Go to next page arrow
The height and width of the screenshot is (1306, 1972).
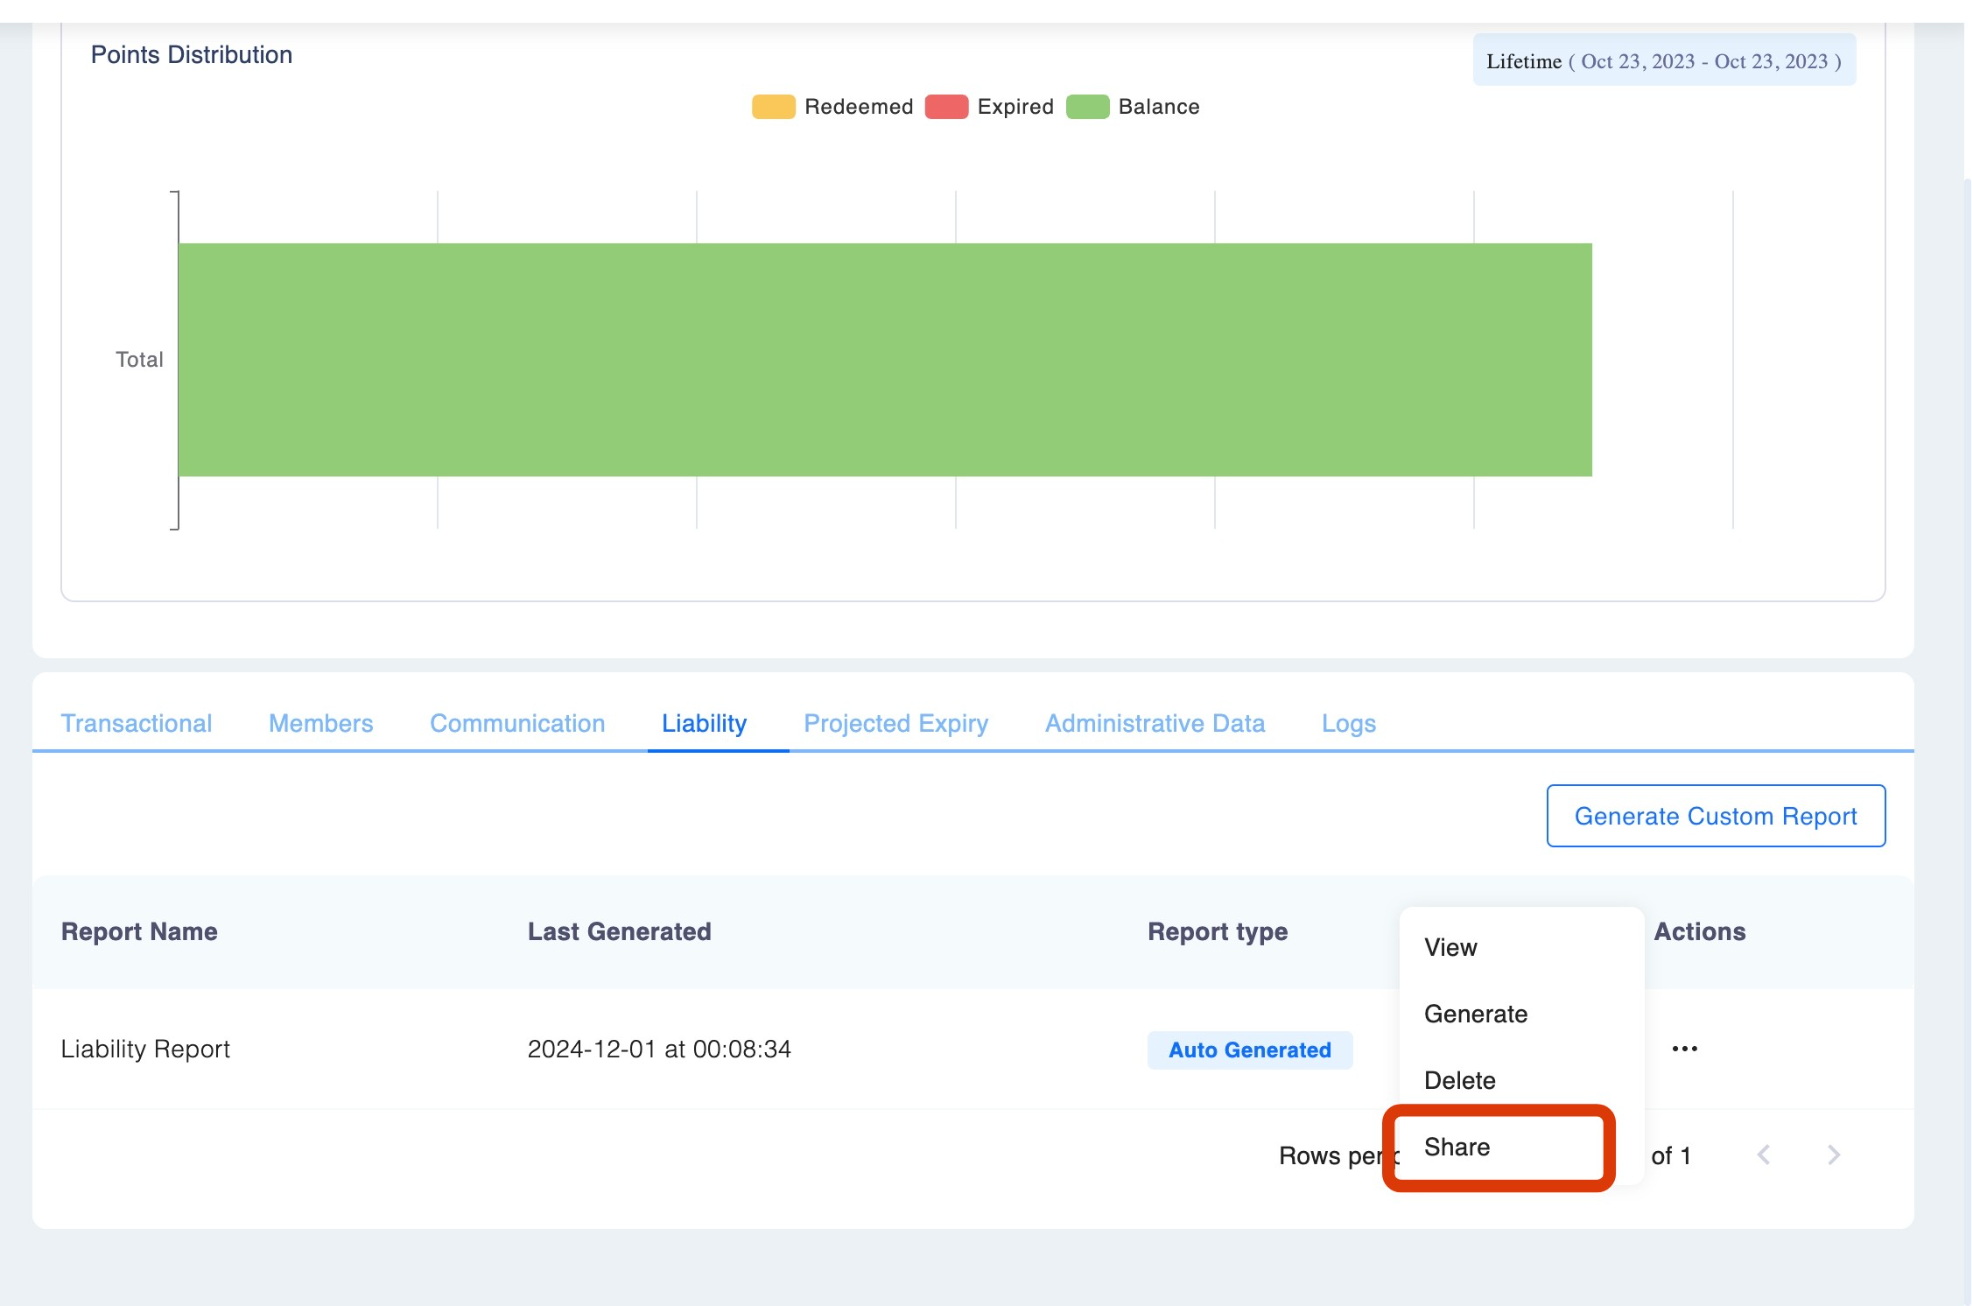point(1833,1155)
